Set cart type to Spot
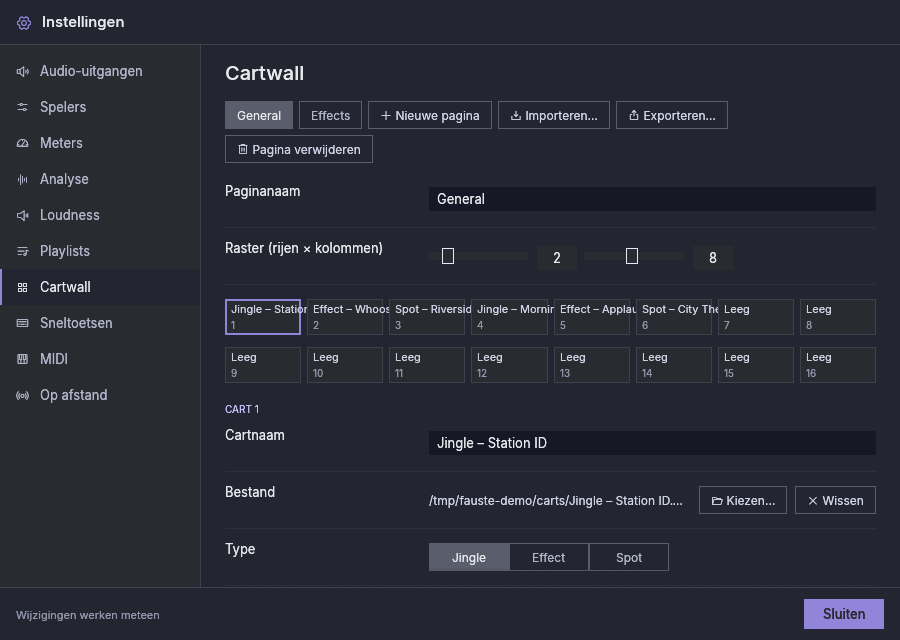Viewport: 900px width, 640px height. point(629,557)
